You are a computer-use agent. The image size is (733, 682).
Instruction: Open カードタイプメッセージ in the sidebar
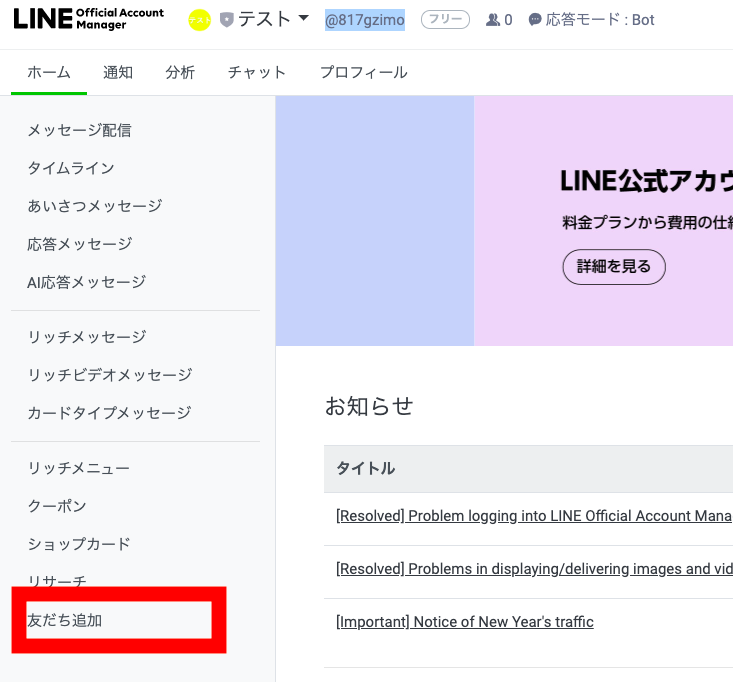pos(109,412)
